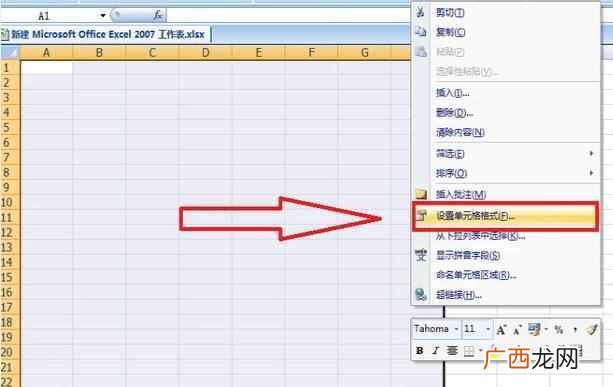This screenshot has width=613, height=387.
Task: Select row 5 header
Action: coord(10,127)
